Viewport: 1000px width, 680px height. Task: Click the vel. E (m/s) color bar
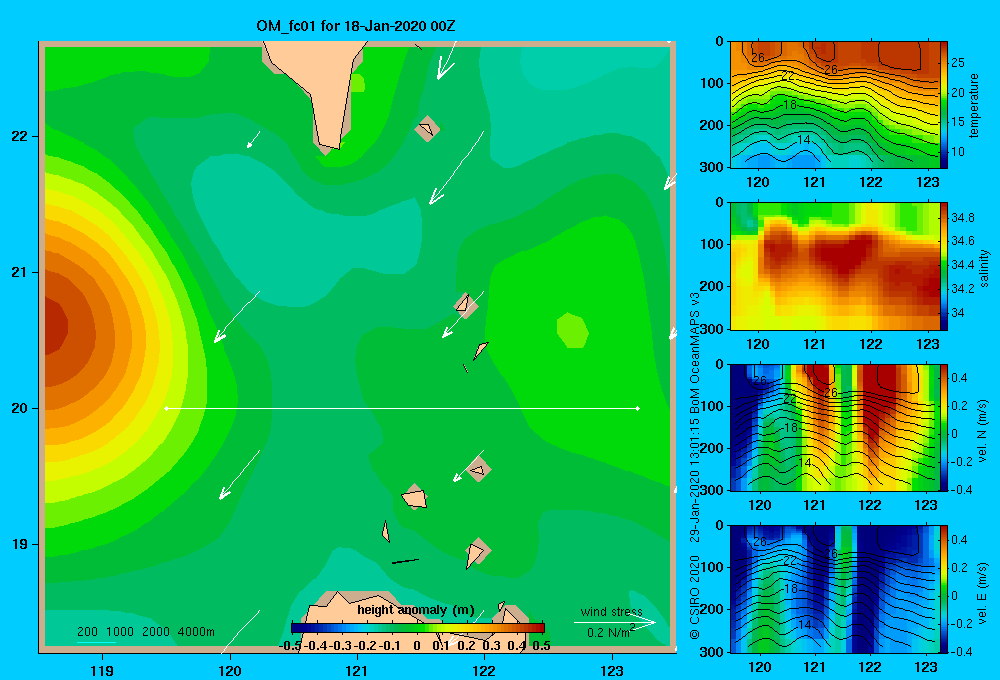point(944,589)
